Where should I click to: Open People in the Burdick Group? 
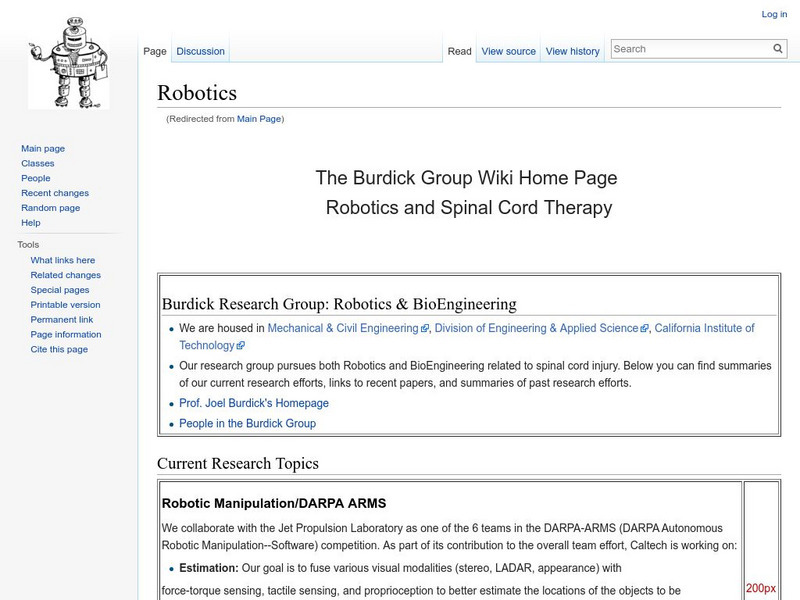coord(247,424)
